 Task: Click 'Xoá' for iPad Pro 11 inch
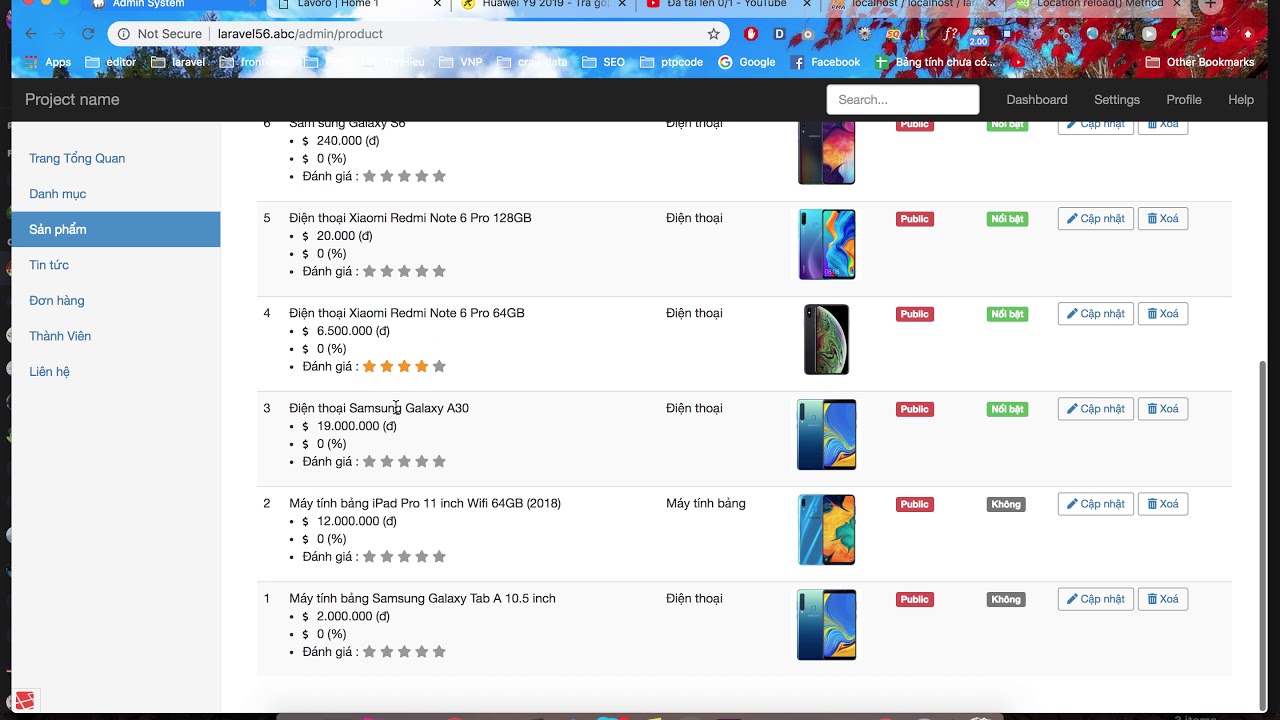(1163, 504)
